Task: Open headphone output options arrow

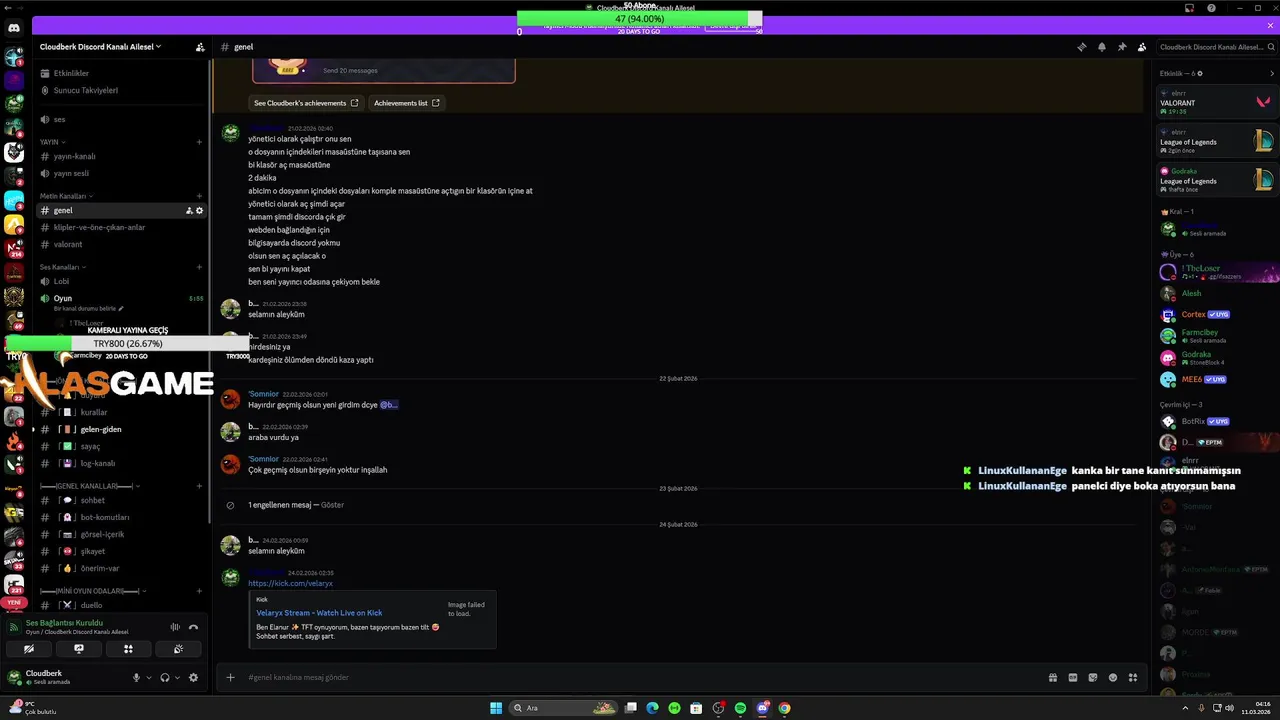Action: pos(177,677)
